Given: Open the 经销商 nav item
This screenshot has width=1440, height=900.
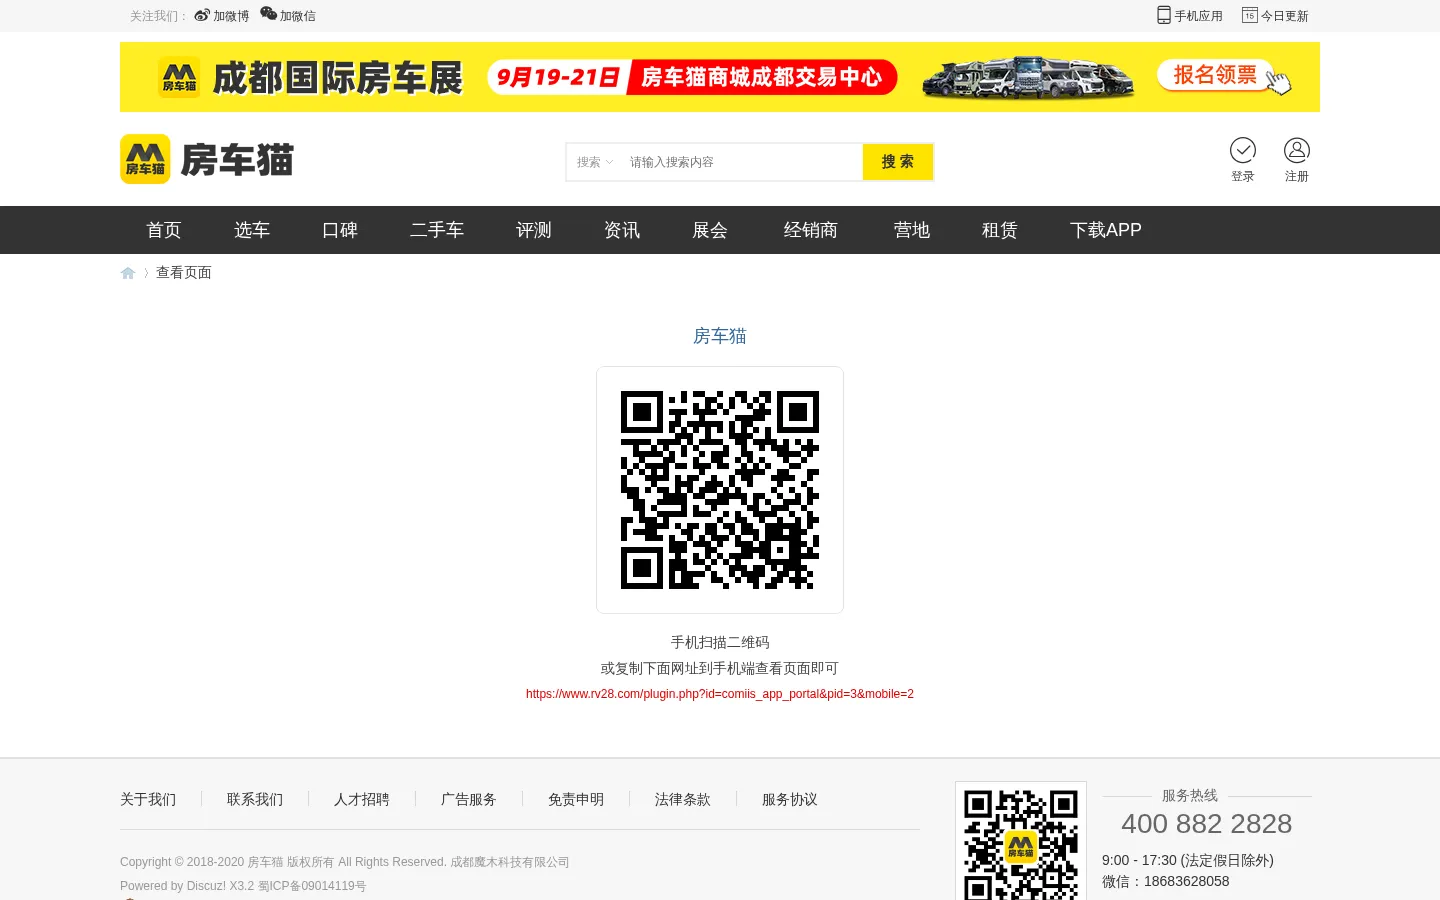Looking at the screenshot, I should (811, 230).
